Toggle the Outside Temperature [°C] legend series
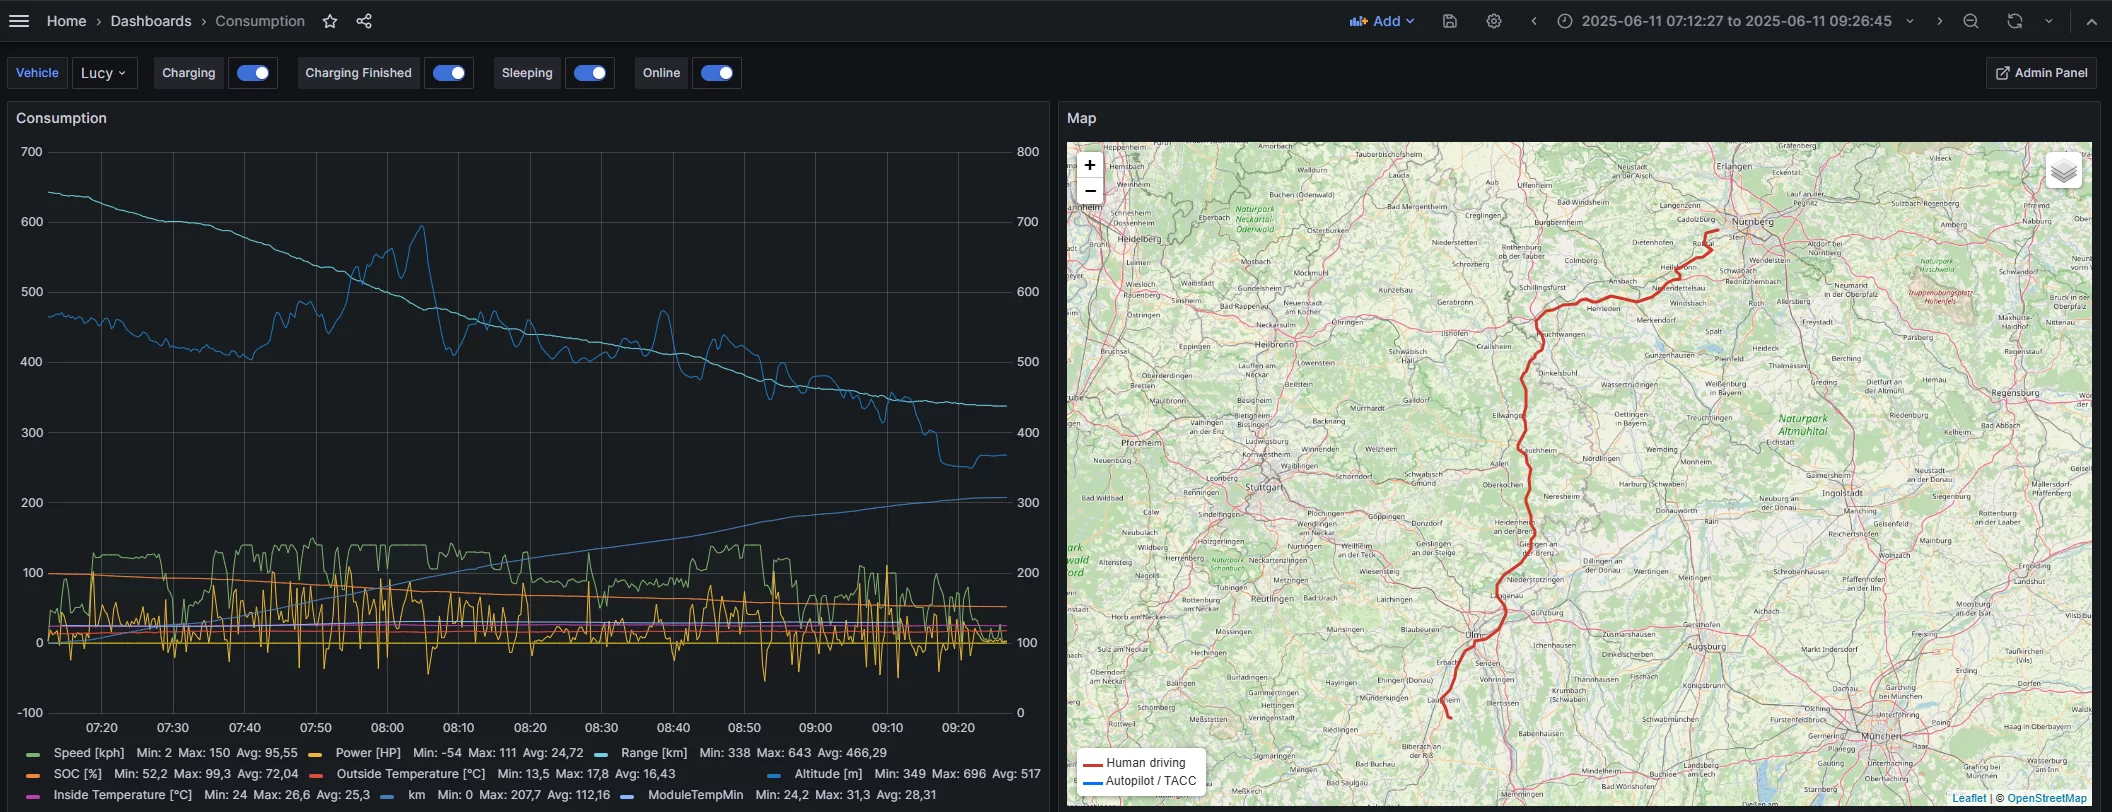The width and height of the screenshot is (2112, 812). click(x=411, y=774)
